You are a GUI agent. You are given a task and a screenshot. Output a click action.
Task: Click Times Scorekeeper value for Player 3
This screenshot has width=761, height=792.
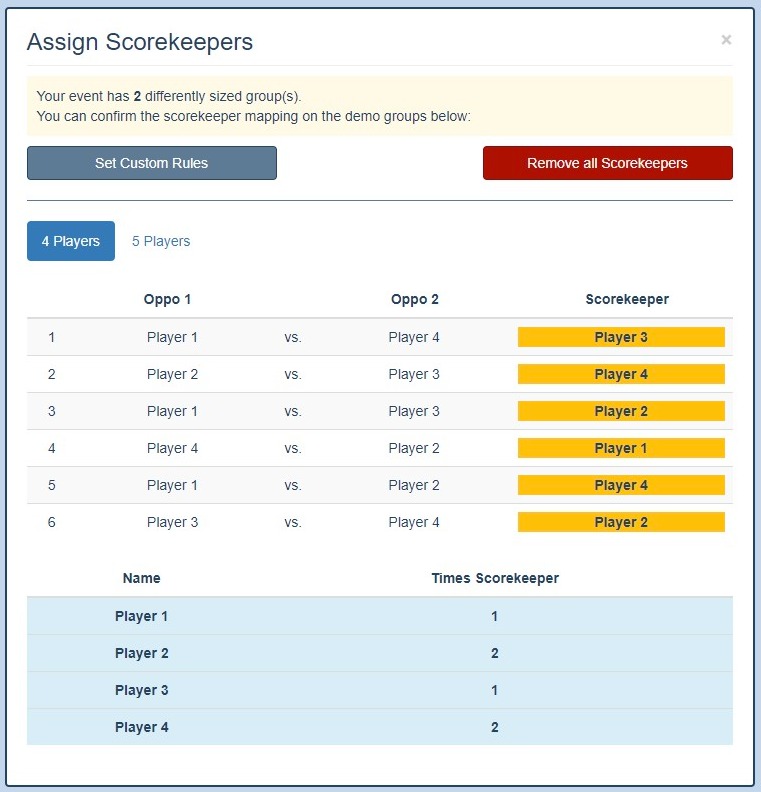tap(494, 690)
